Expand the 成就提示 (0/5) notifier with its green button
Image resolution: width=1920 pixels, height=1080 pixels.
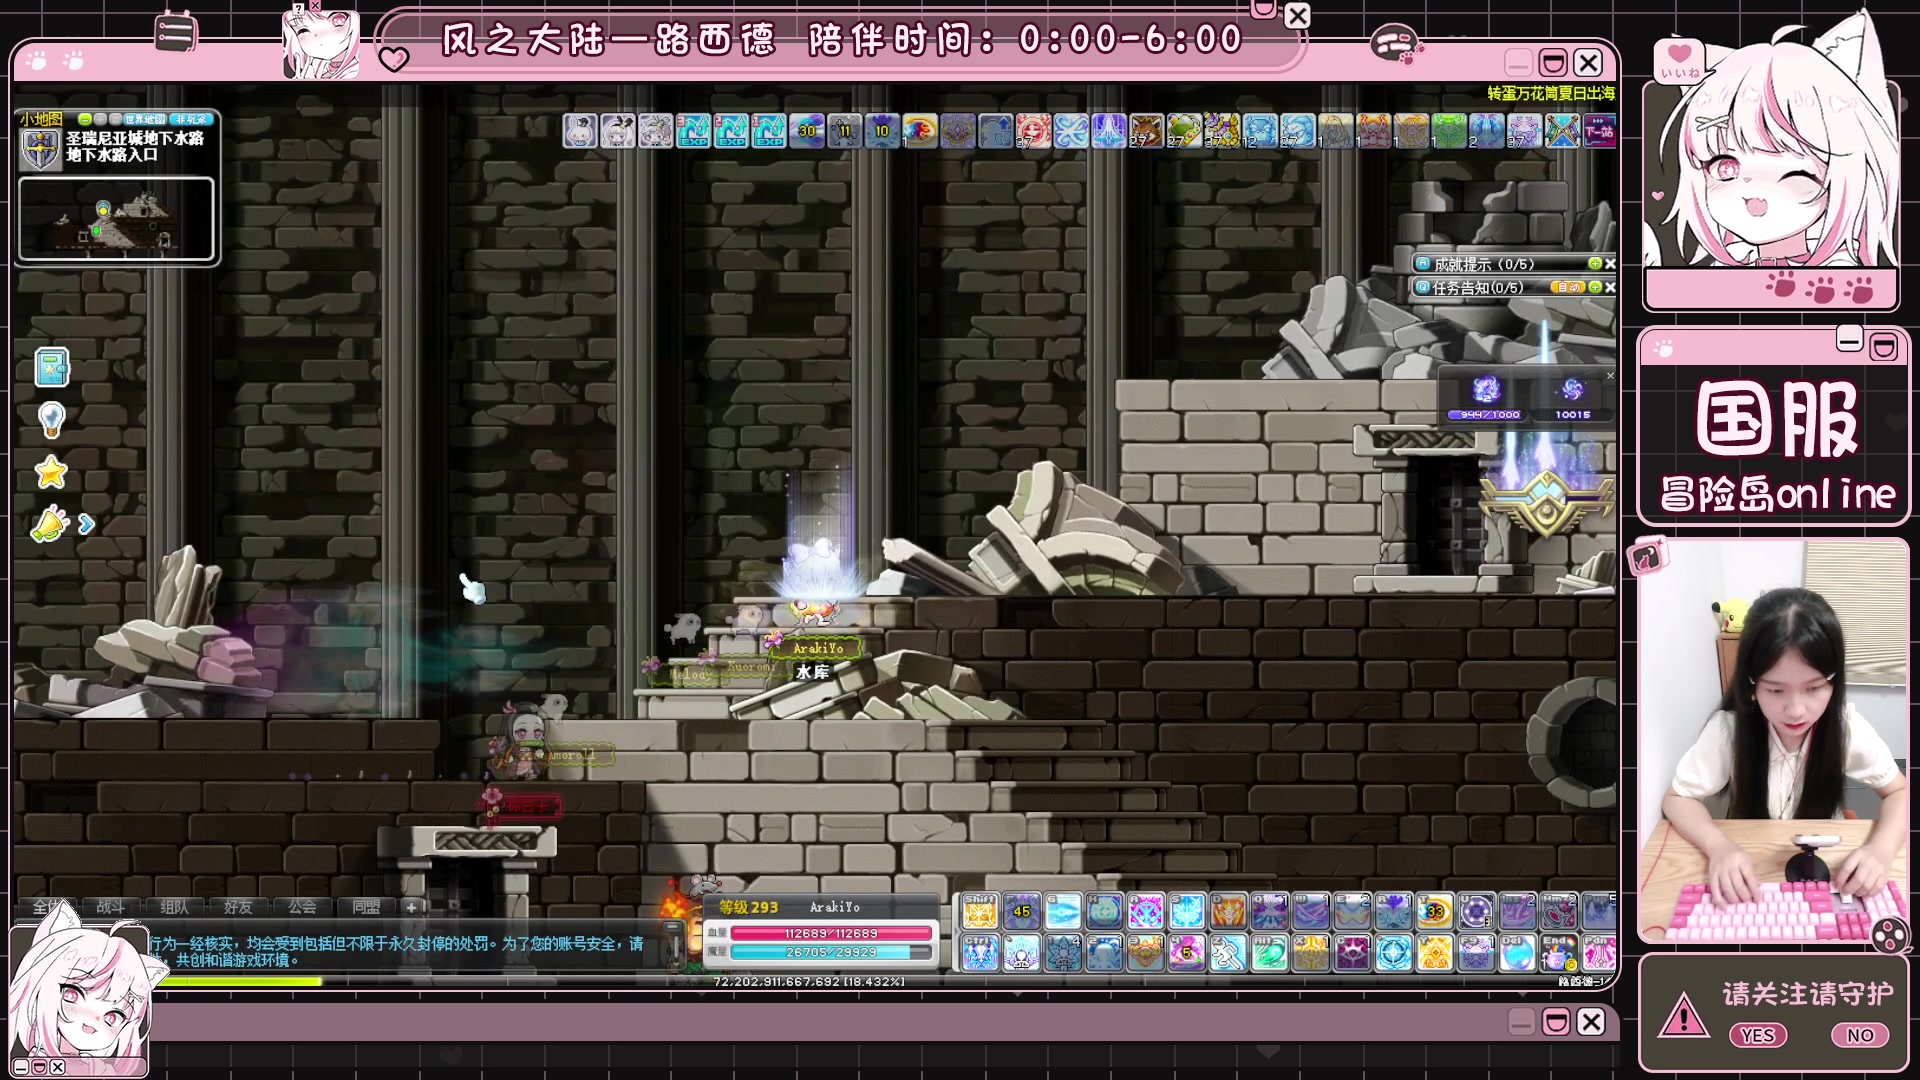pos(1595,264)
